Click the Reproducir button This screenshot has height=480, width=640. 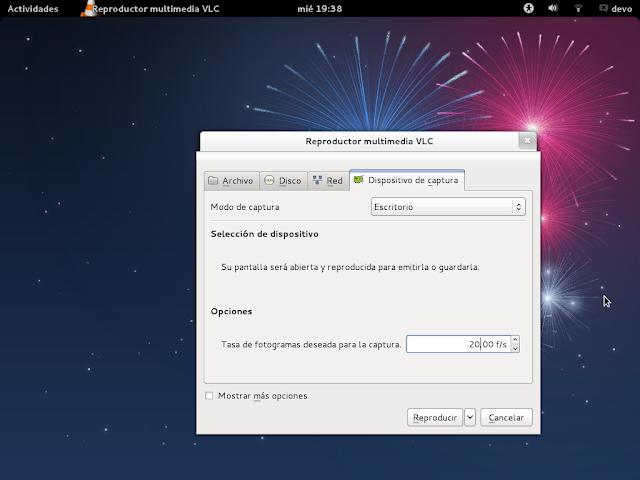[435, 417]
